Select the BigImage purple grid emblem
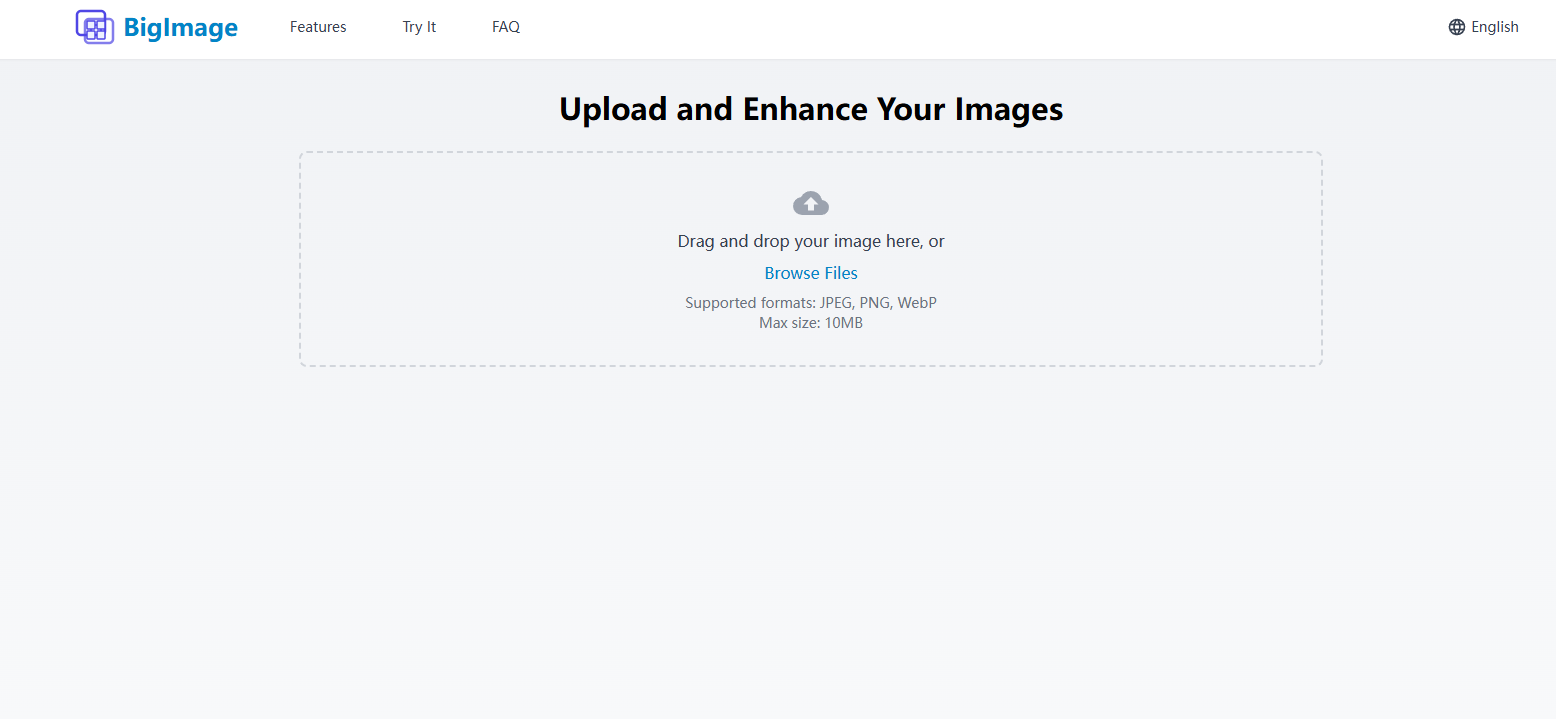Image resolution: width=1556 pixels, height=719 pixels. [x=95, y=27]
